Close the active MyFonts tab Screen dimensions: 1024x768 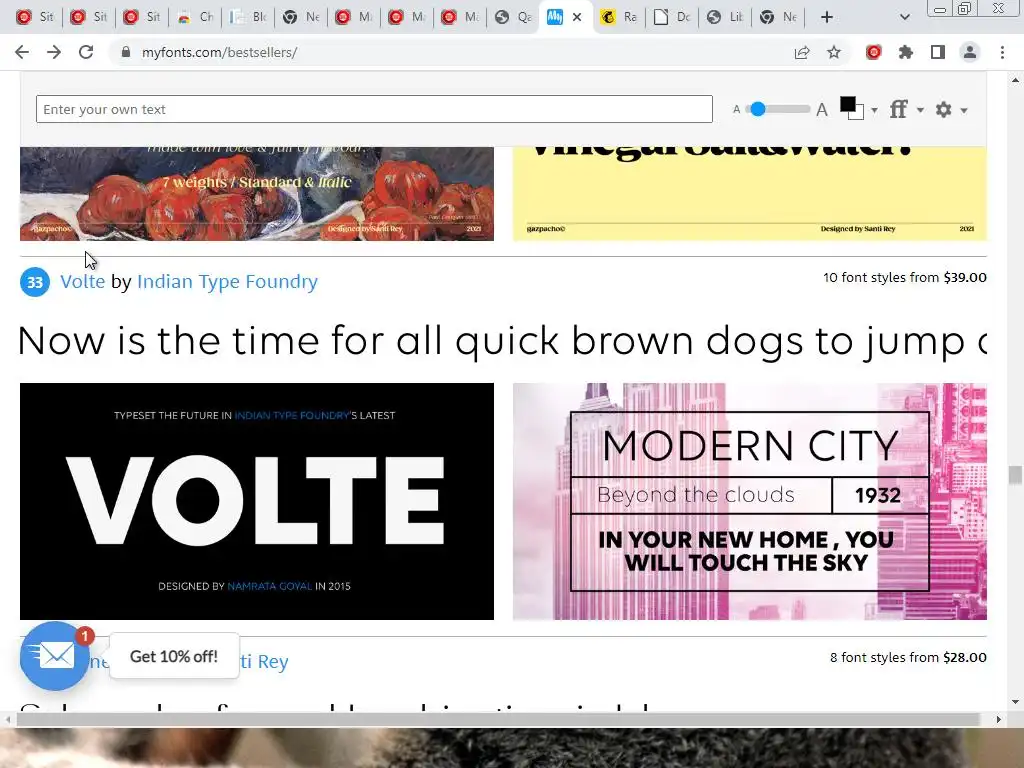click(x=577, y=17)
